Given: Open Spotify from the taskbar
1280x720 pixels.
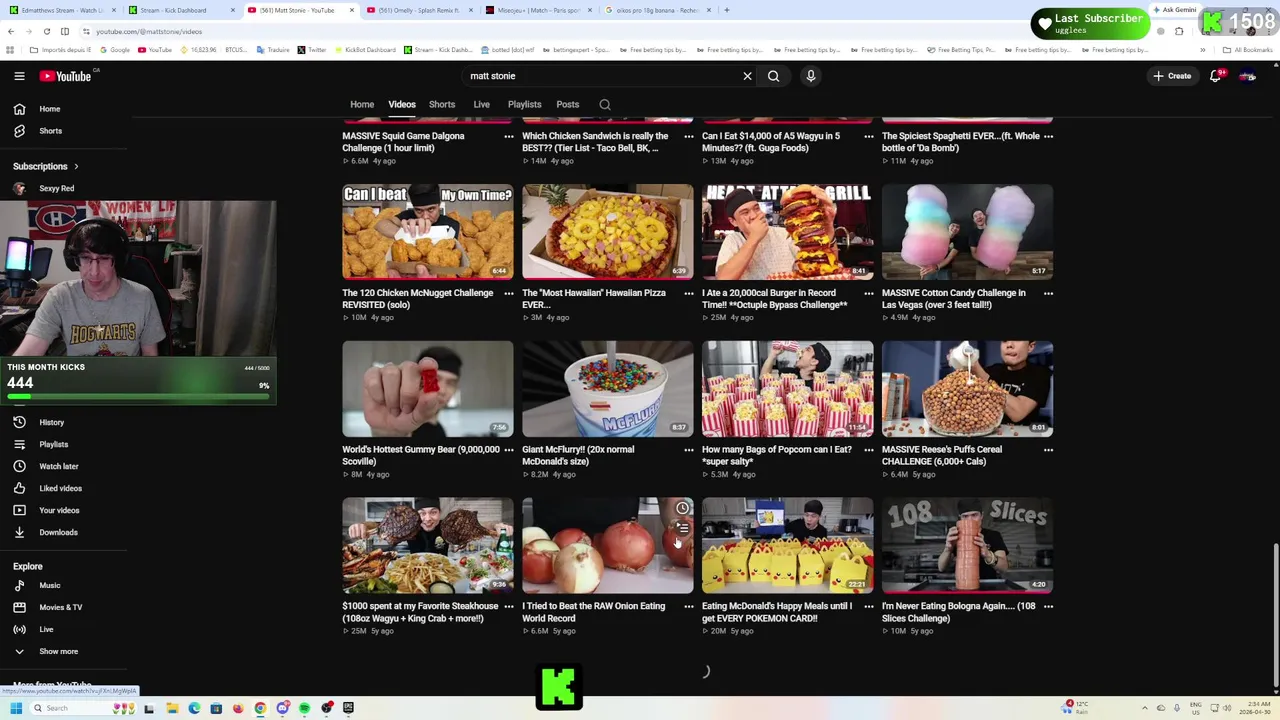Looking at the screenshot, I should 305,708.
